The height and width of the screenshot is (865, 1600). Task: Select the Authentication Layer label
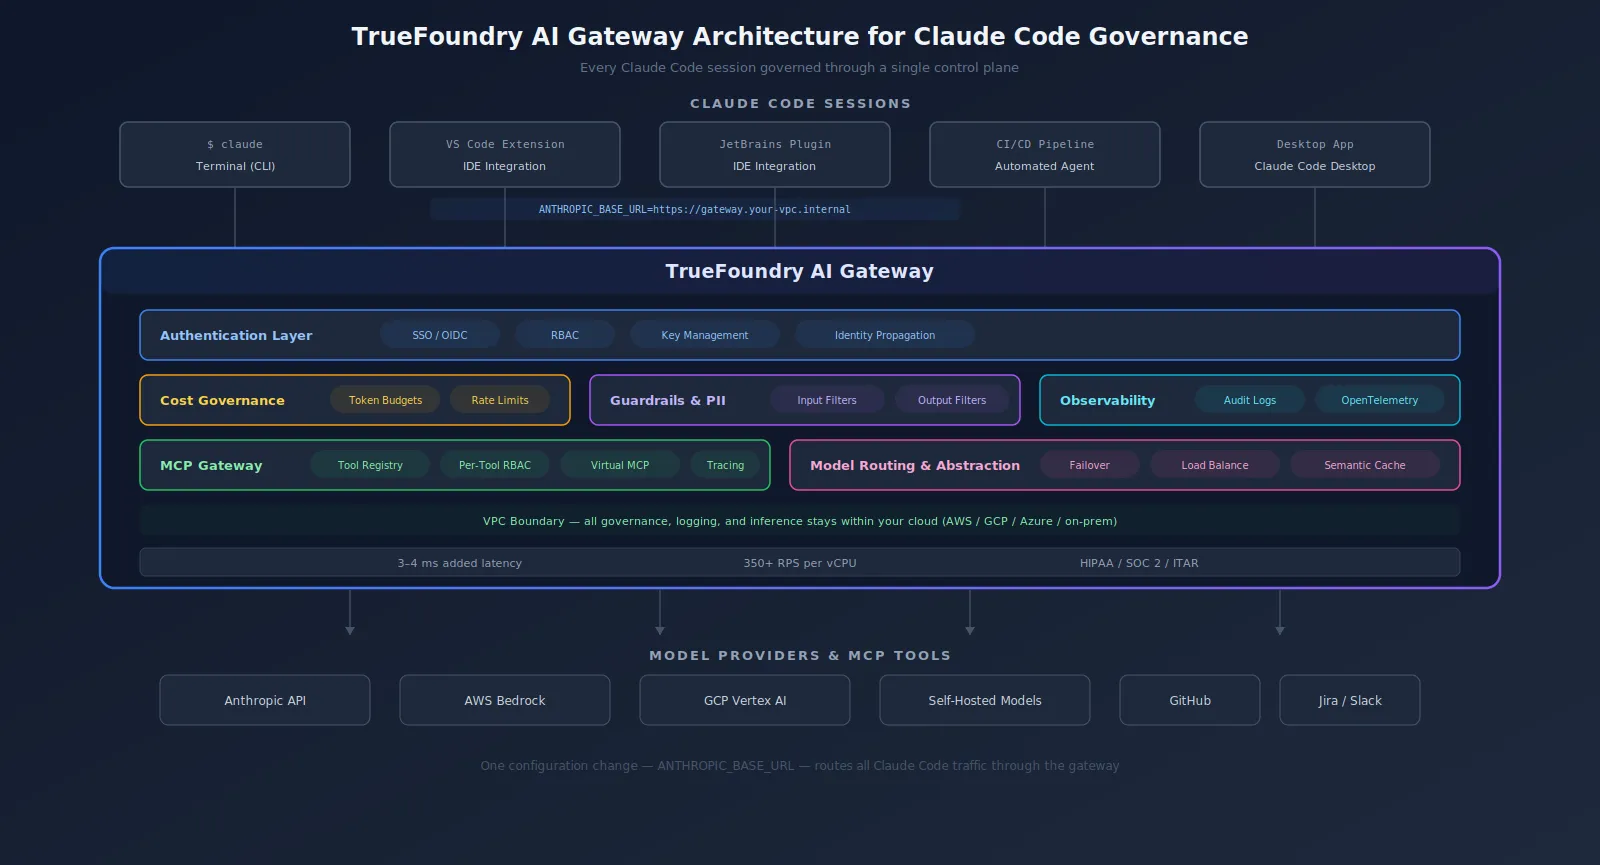point(236,335)
